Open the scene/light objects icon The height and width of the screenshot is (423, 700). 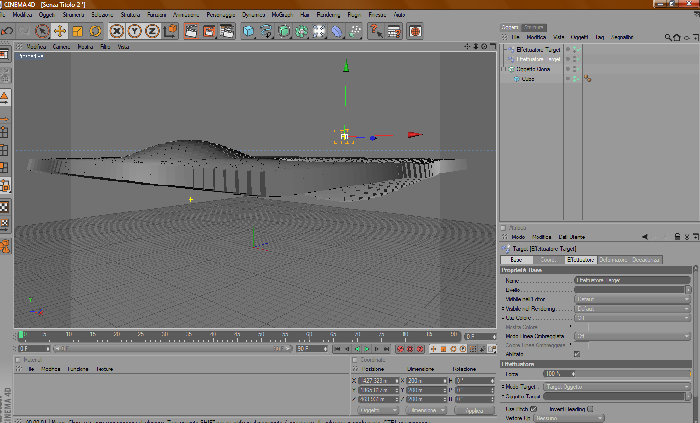point(319,31)
